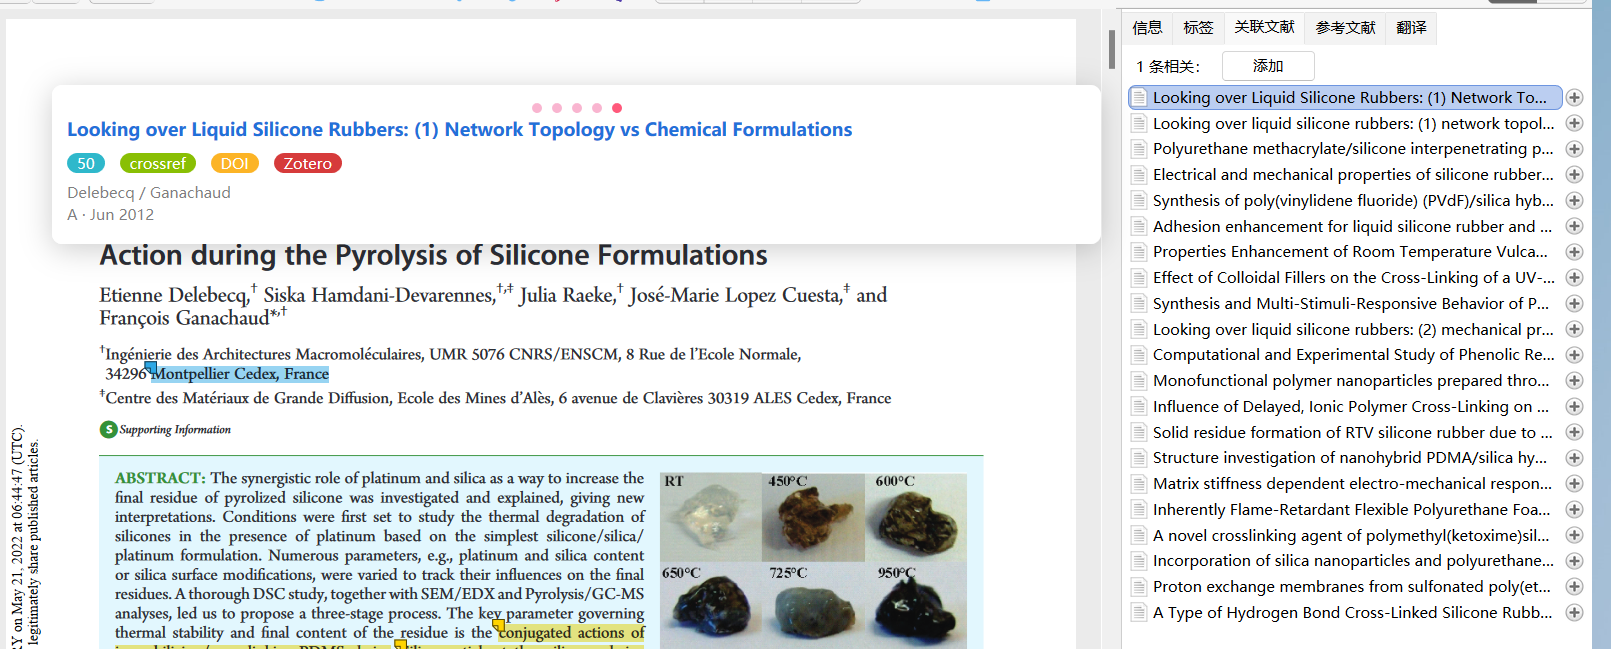Select row 'Structure investigation of nanohybrid PDMA/silica hy...'
The image size is (1611, 649).
point(1345,458)
